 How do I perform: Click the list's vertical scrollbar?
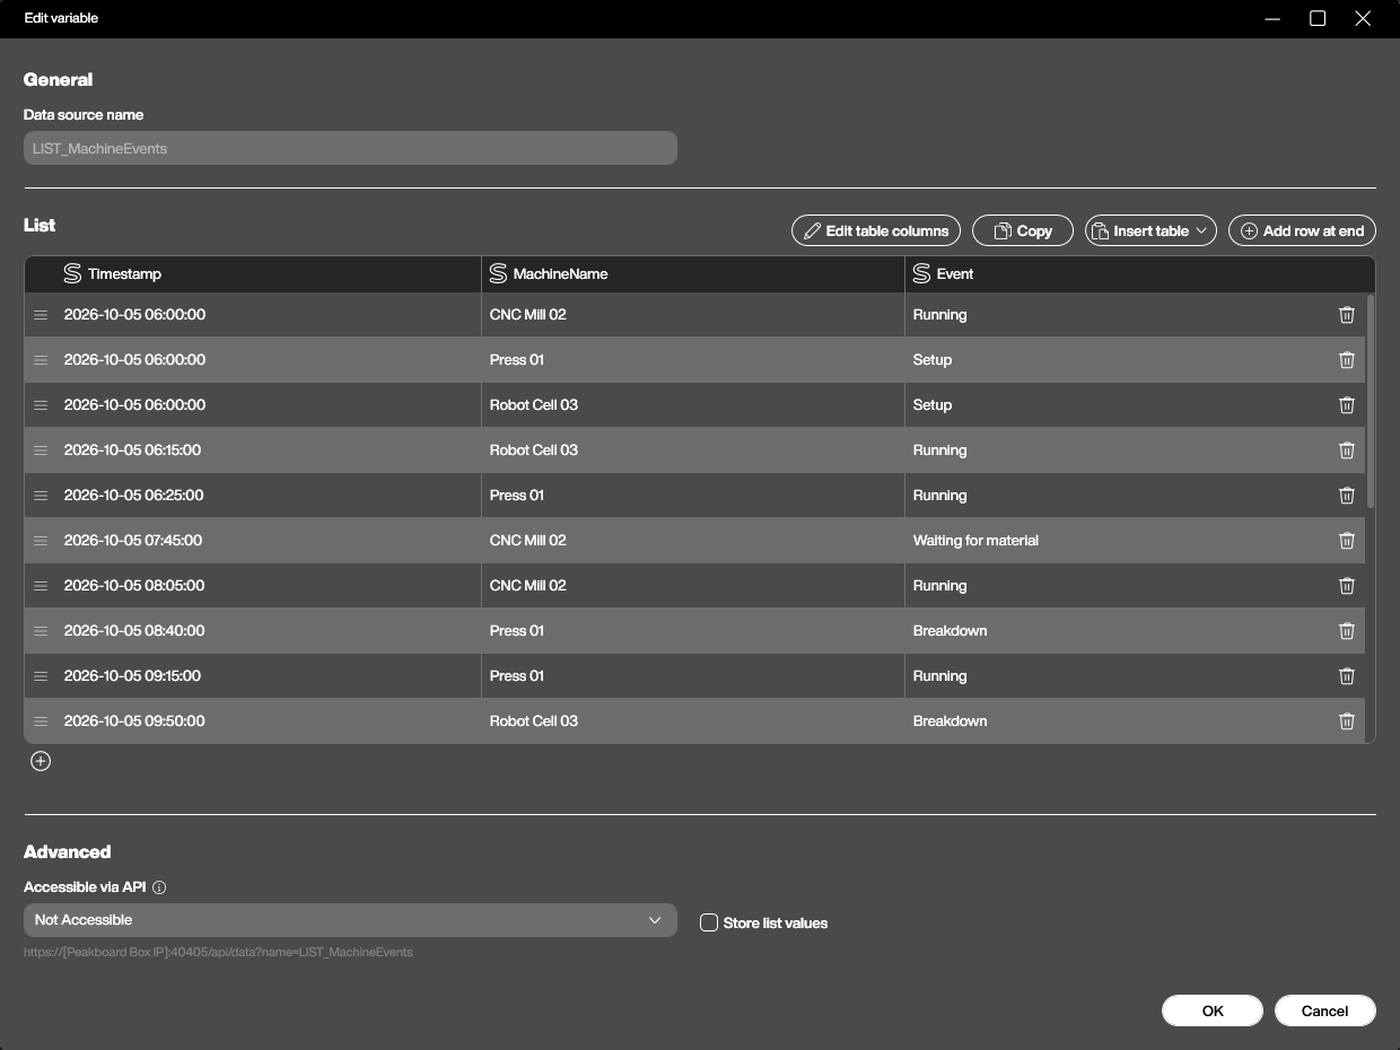point(1370,401)
